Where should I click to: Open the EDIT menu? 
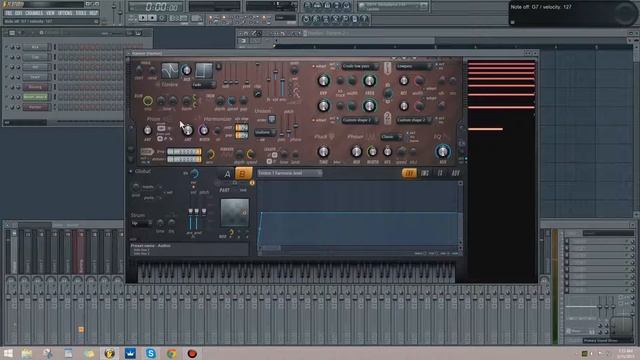pyautogui.click(x=18, y=13)
